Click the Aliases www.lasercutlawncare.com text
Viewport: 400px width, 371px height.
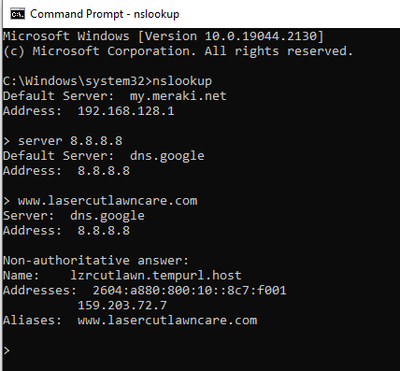(167, 320)
